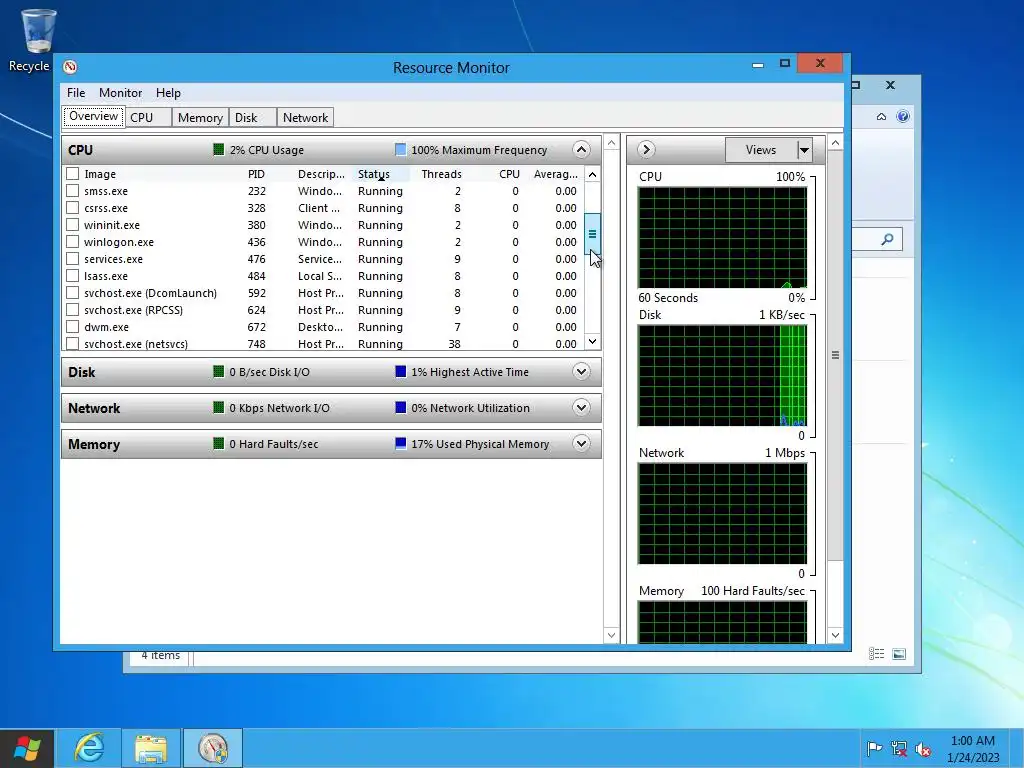Check the smss.exe process checkbox
The height and width of the screenshot is (768, 1024).
click(72, 191)
